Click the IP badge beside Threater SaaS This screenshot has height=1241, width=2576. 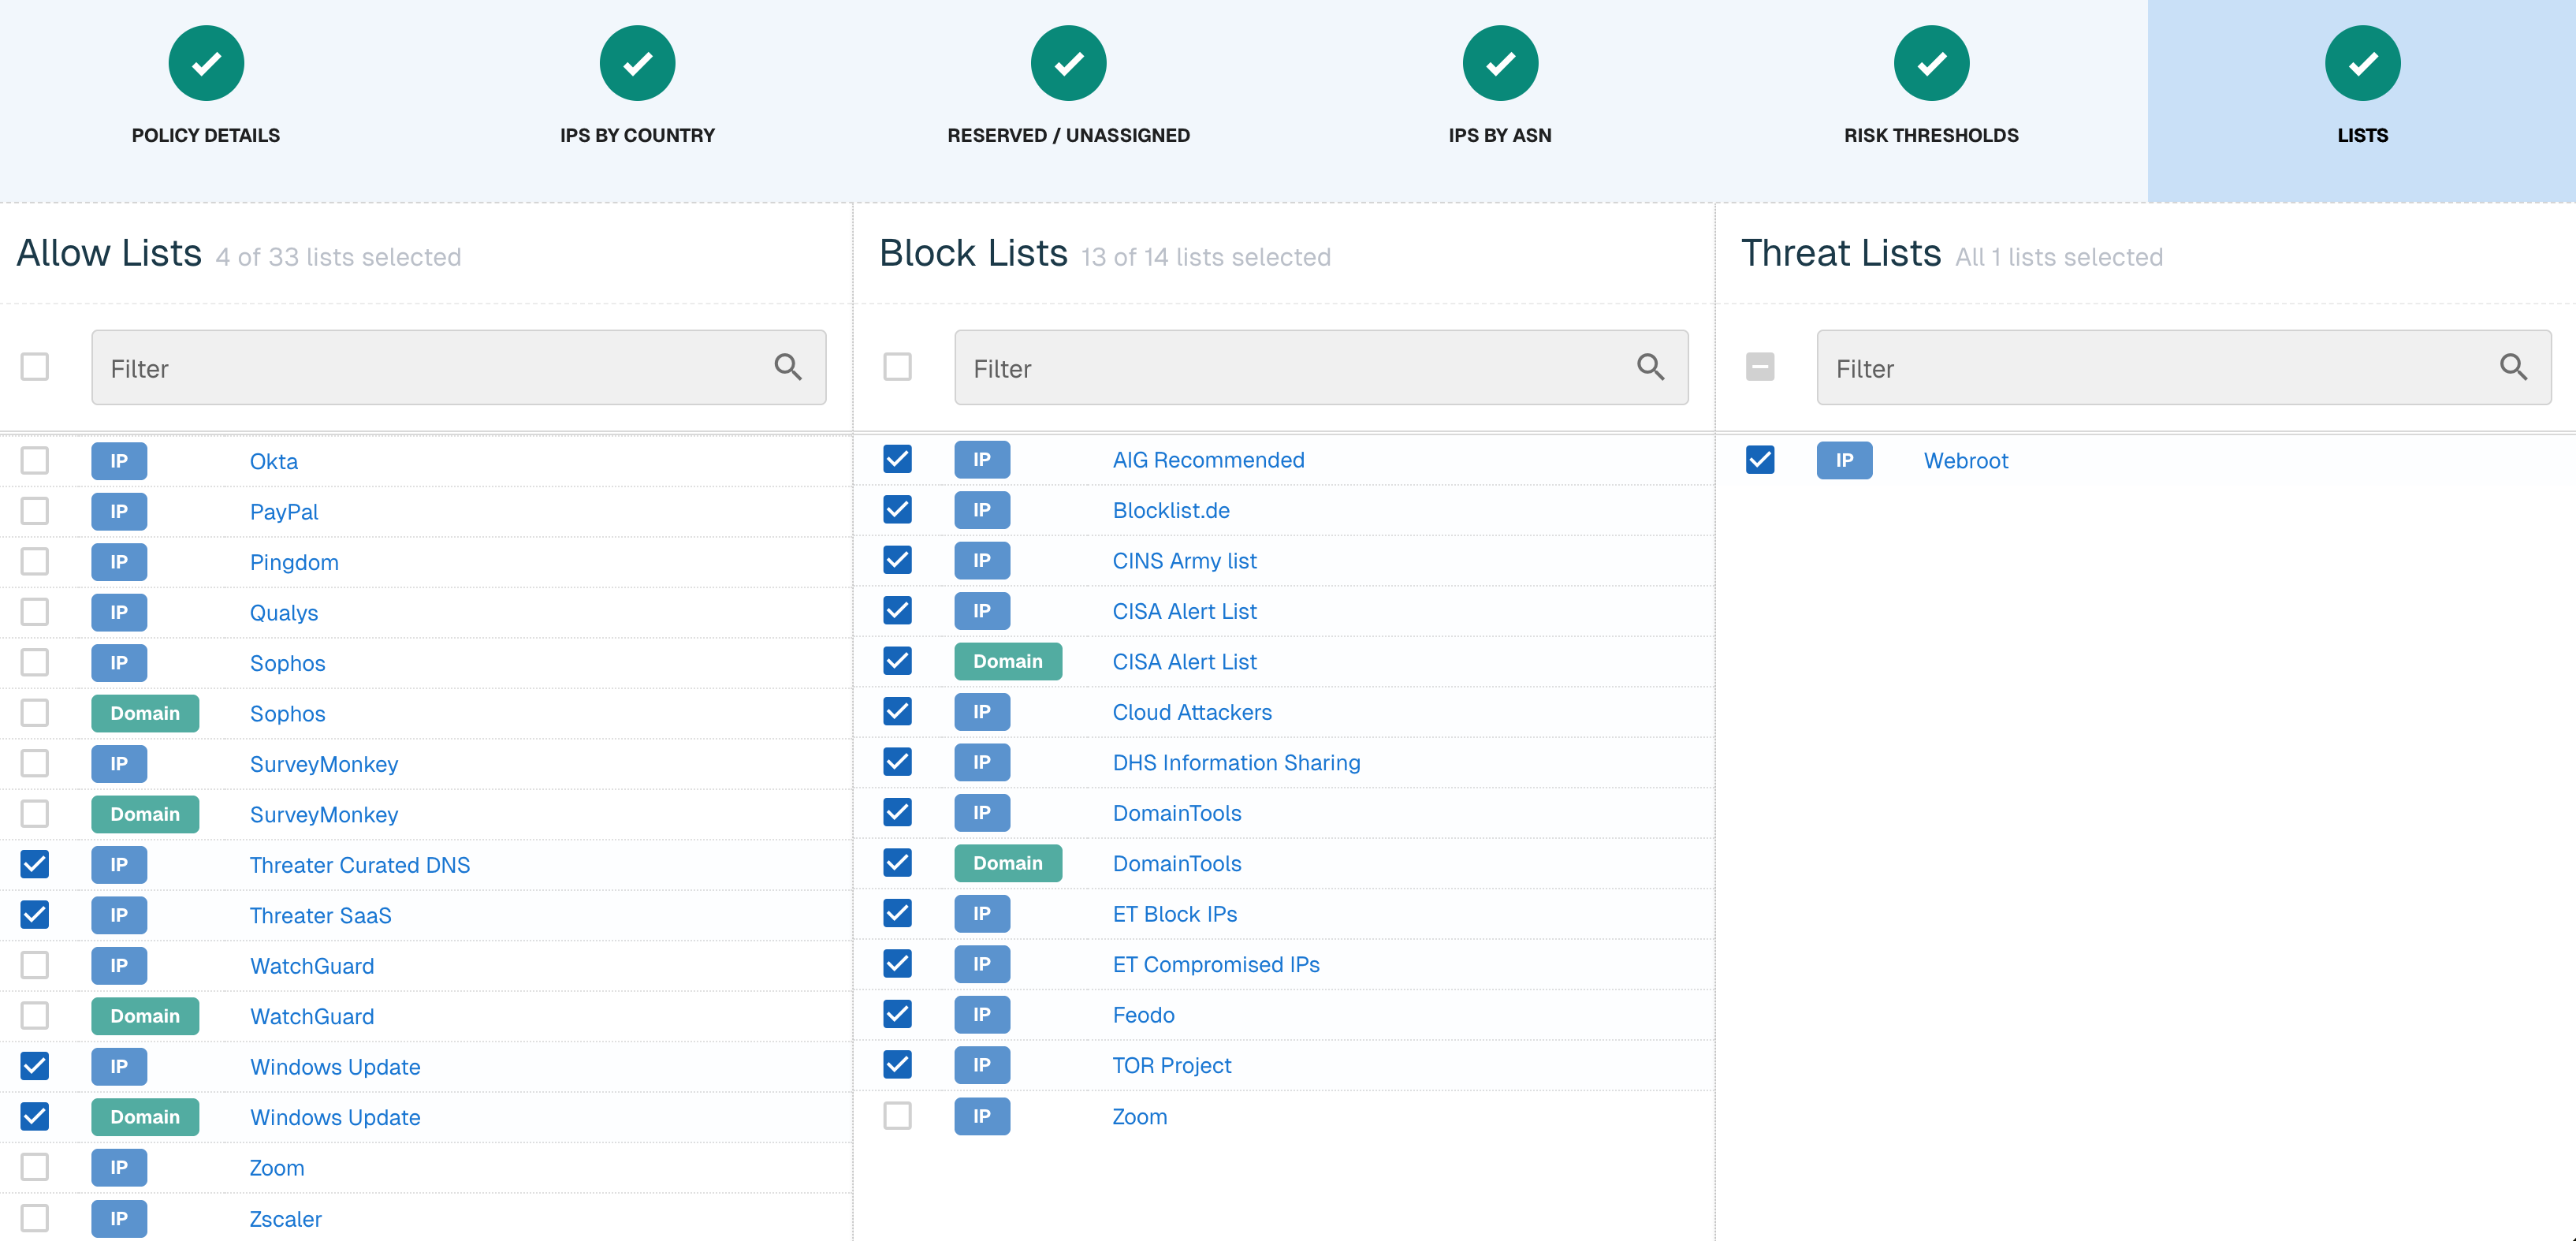coord(119,915)
